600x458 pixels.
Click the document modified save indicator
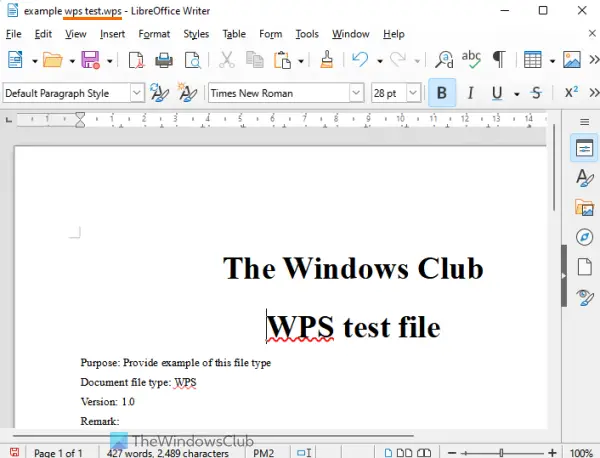click(15, 452)
